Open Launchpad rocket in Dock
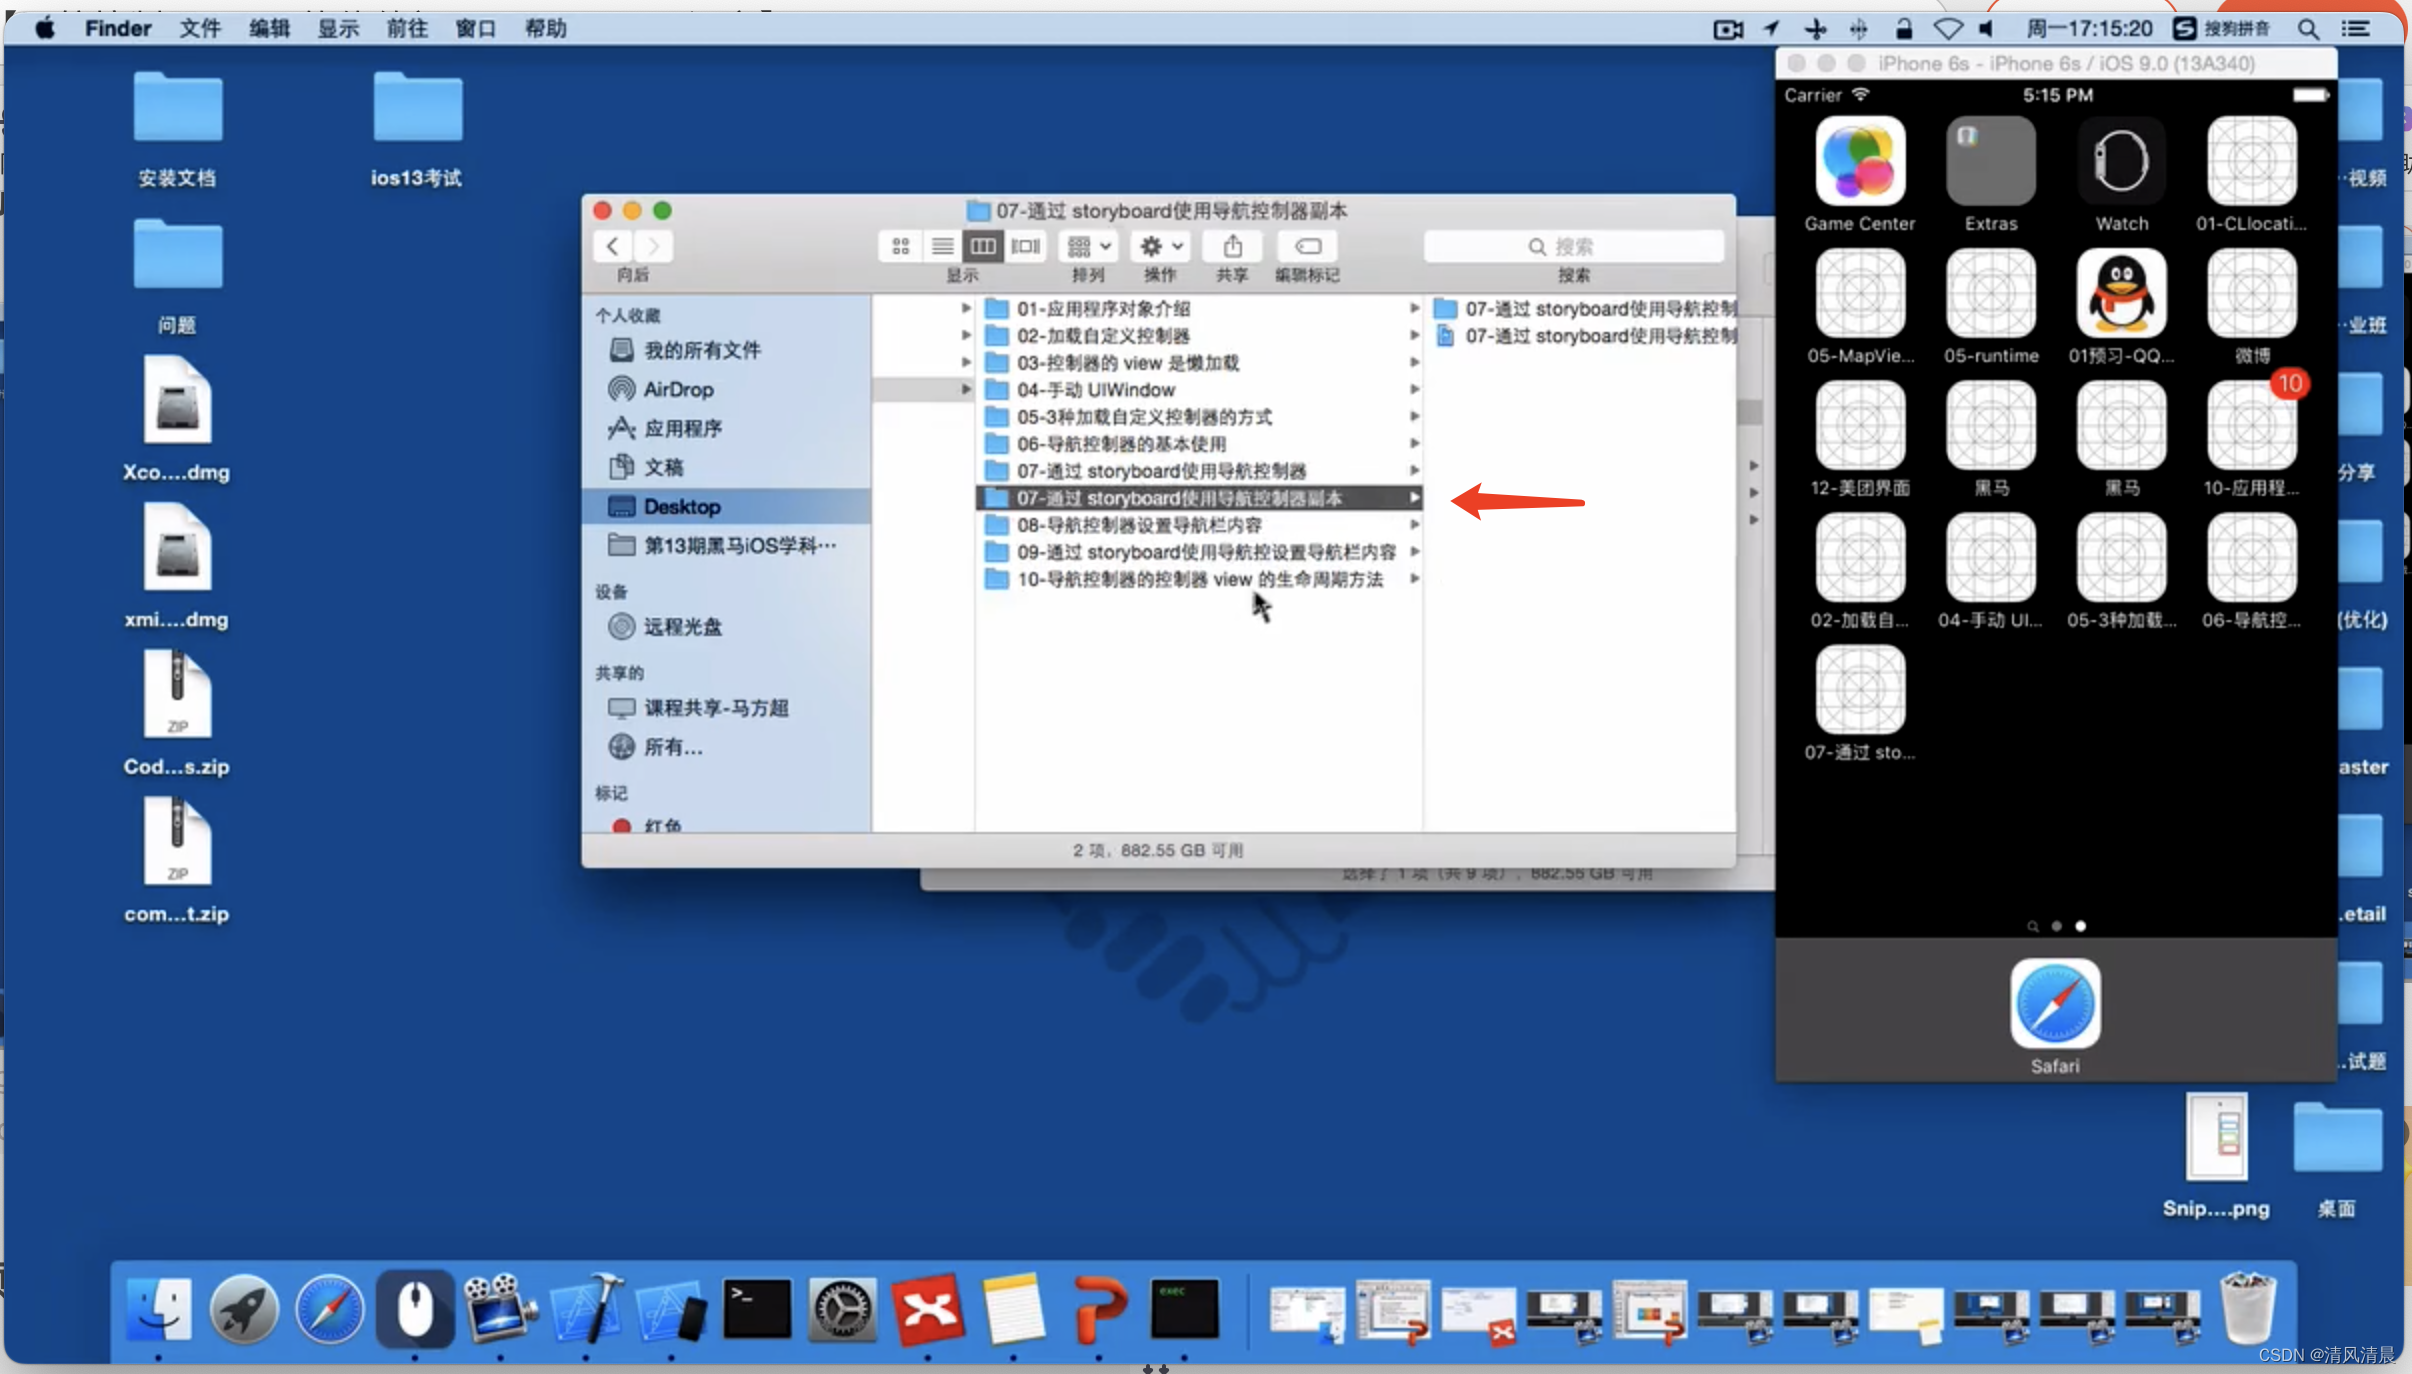Viewport: 2412px width, 1374px height. (244, 1308)
